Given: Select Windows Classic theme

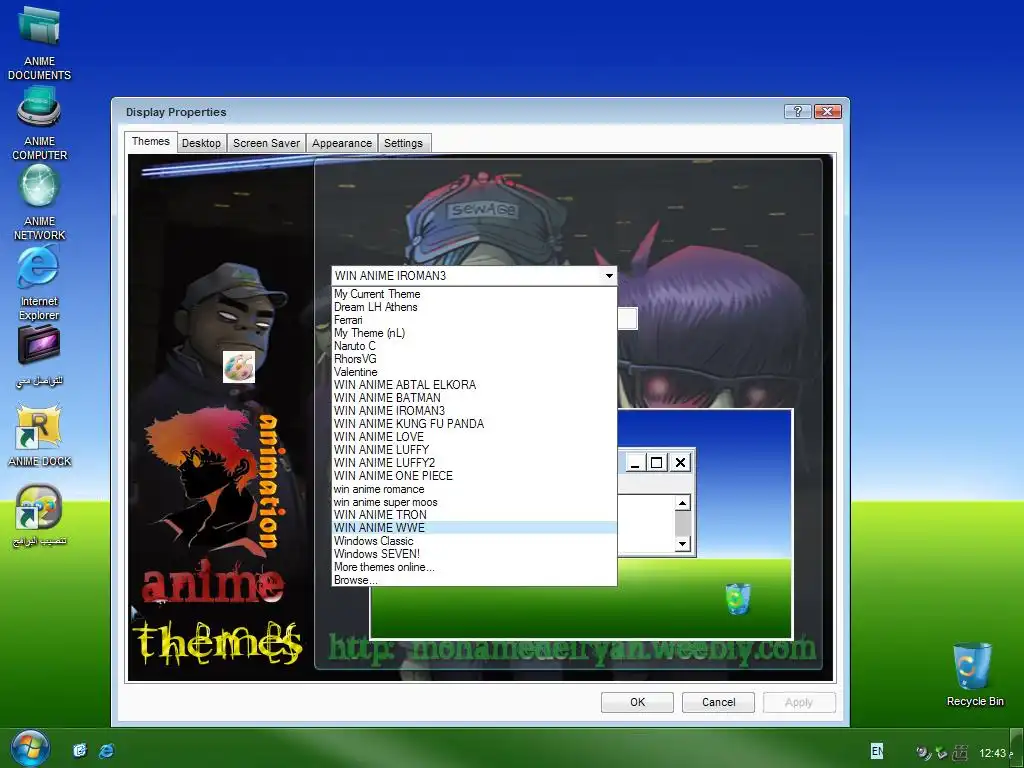Looking at the screenshot, I should point(474,541).
